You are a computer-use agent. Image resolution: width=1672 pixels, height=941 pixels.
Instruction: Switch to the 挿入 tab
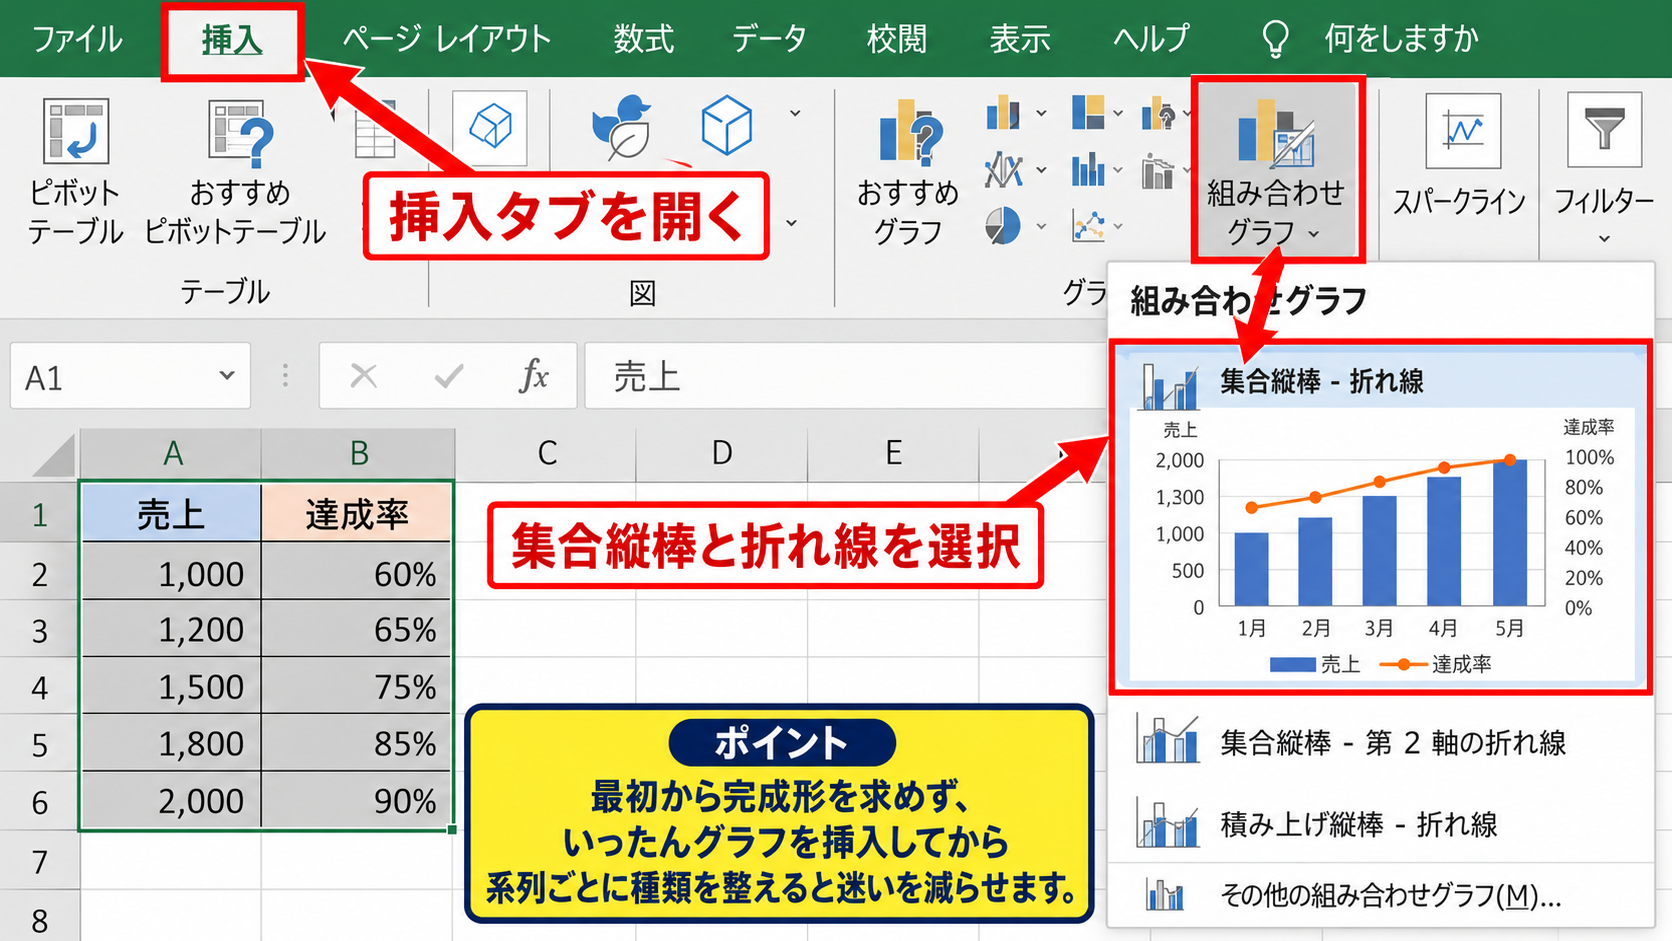232,40
